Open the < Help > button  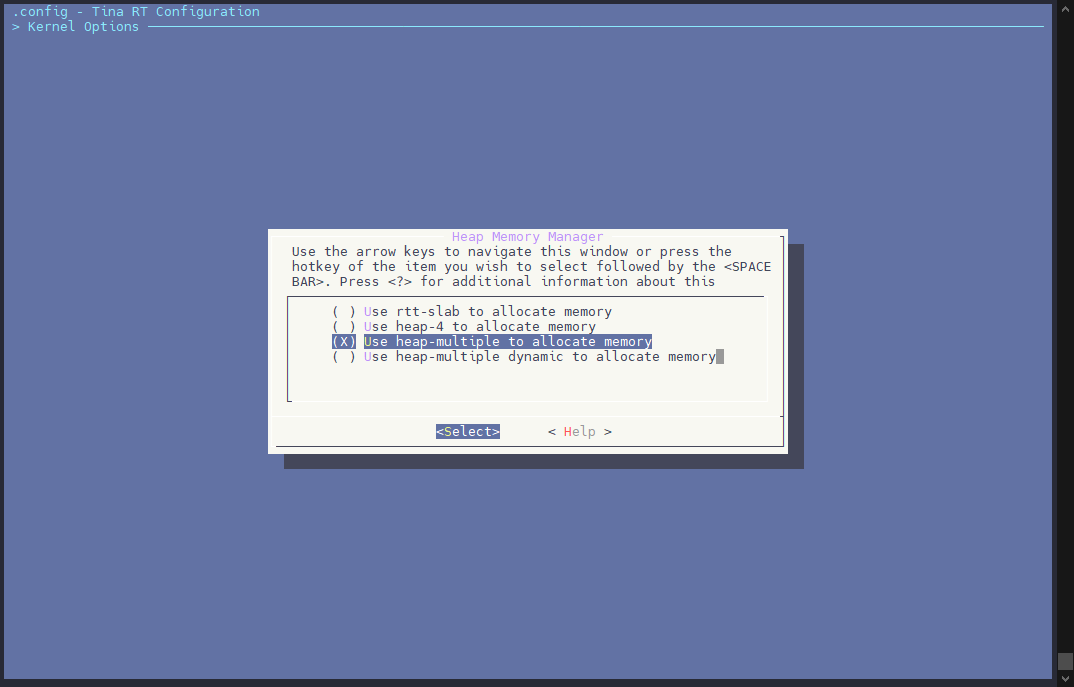[x=580, y=432]
